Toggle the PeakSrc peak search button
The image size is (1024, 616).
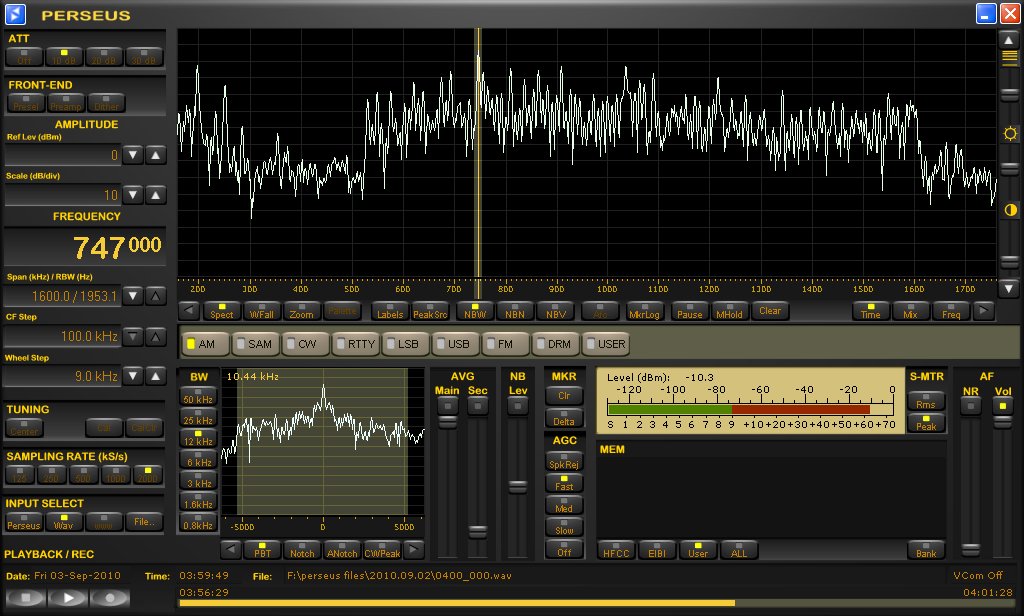pyautogui.click(x=430, y=311)
